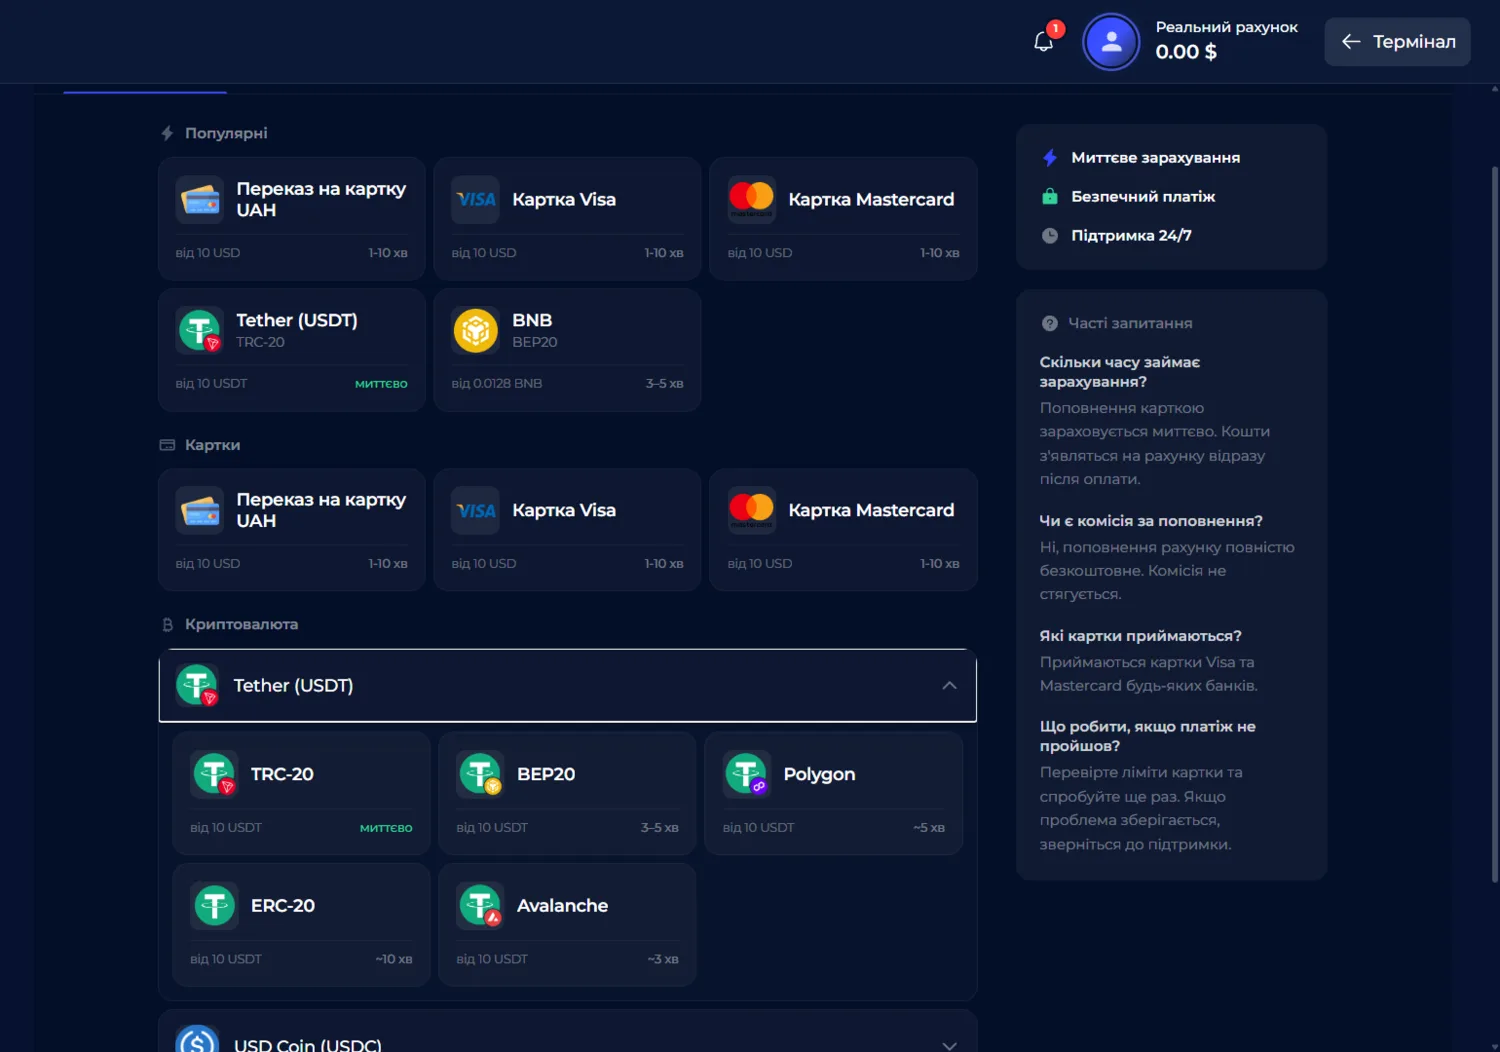The image size is (1500, 1052).
Task: Click the Картки section heading
Action: (x=212, y=445)
